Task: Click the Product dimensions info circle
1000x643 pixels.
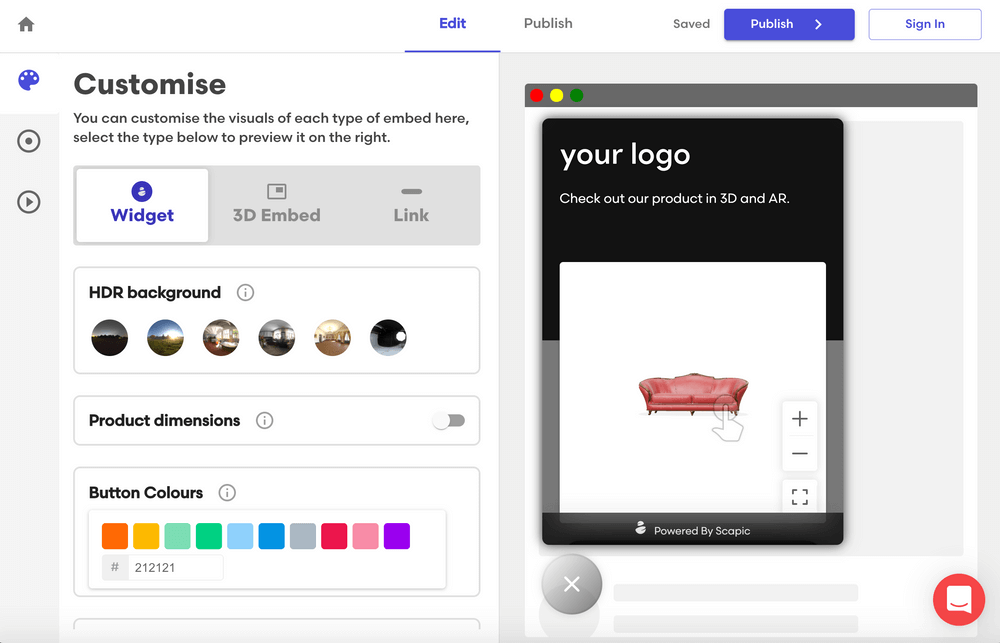Action: coord(264,420)
